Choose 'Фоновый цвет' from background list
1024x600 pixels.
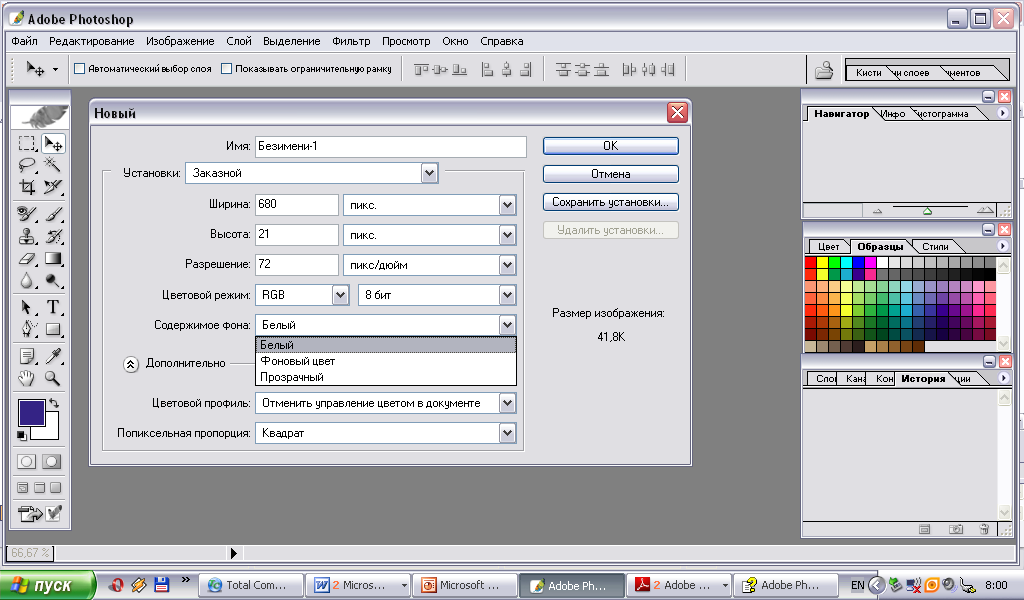385,361
